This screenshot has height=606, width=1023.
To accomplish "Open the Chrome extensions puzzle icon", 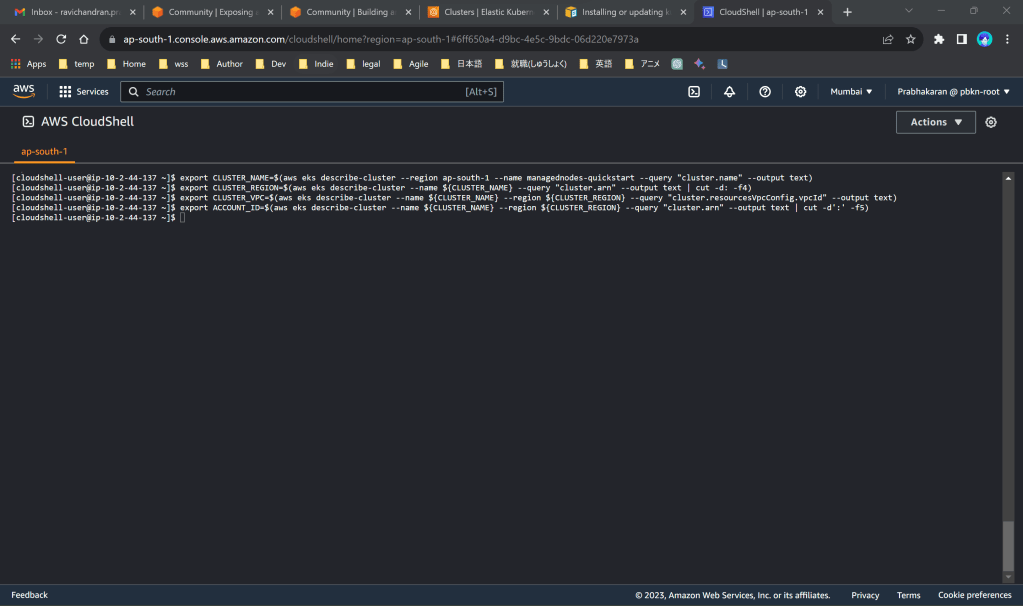I will point(939,39).
